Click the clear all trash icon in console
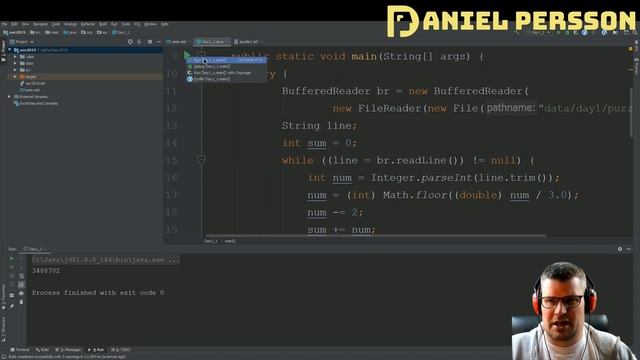This screenshot has height=360, width=640. click(x=21, y=302)
